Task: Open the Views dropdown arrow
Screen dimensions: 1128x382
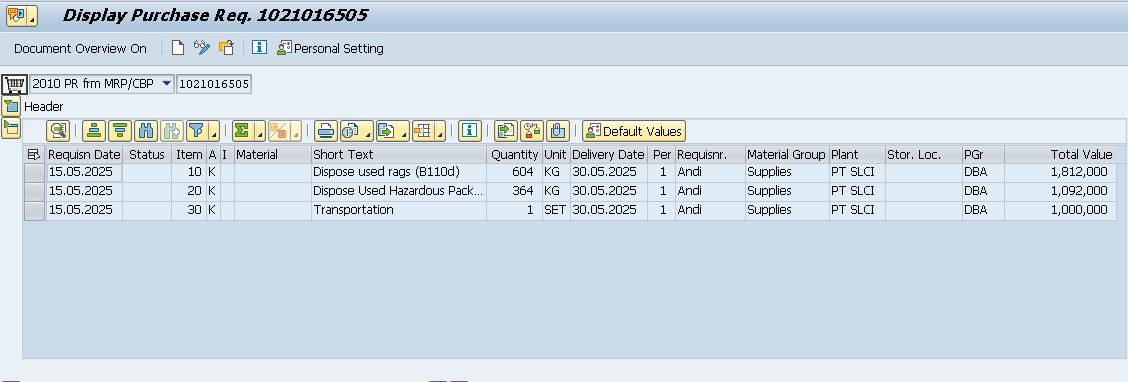Action: click(x=368, y=131)
